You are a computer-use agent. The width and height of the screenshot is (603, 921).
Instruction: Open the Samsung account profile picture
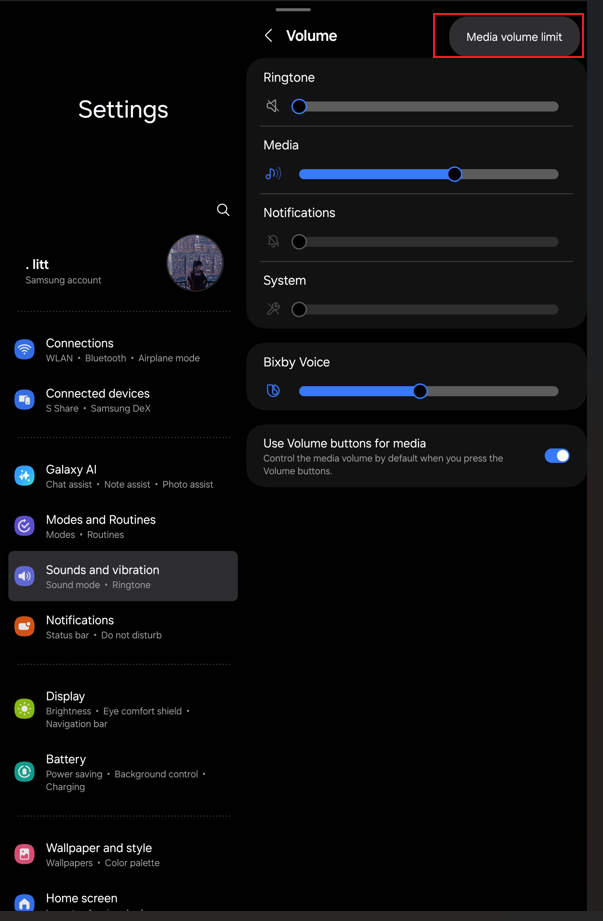(x=195, y=263)
